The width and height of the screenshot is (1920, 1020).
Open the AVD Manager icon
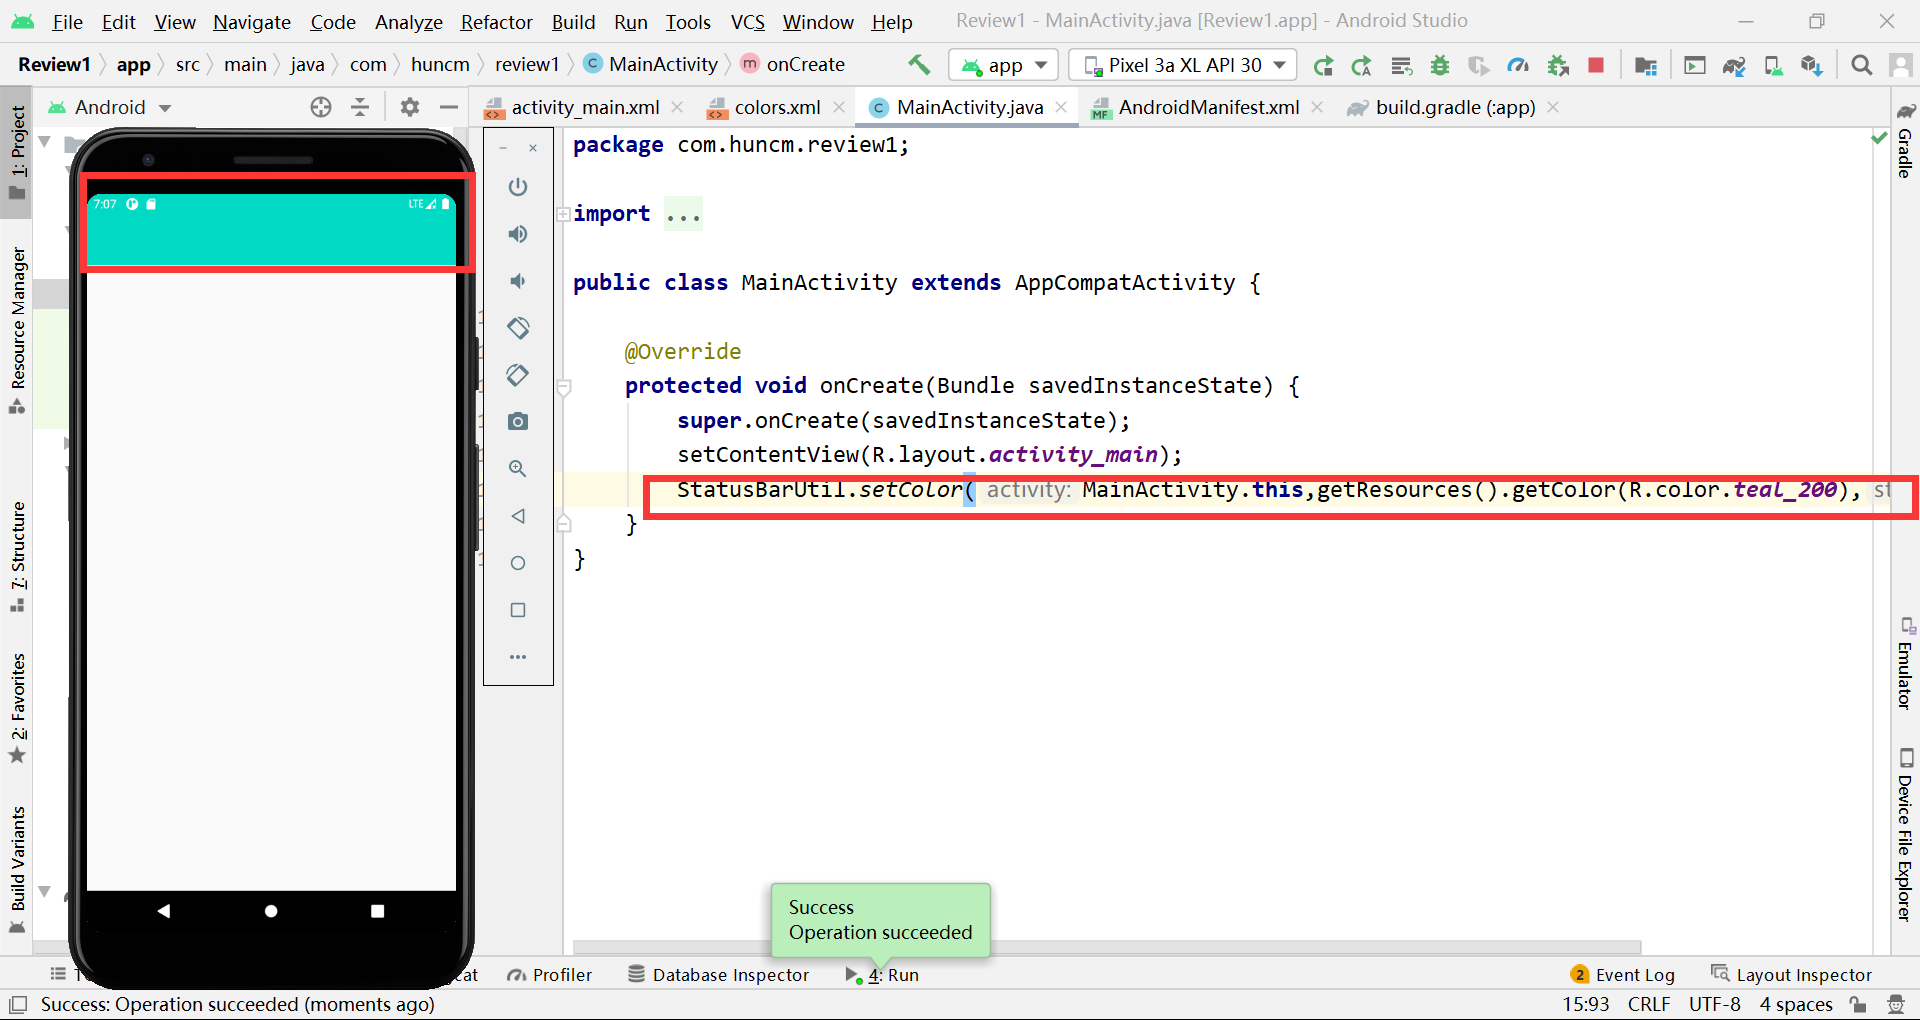pos(1773,66)
